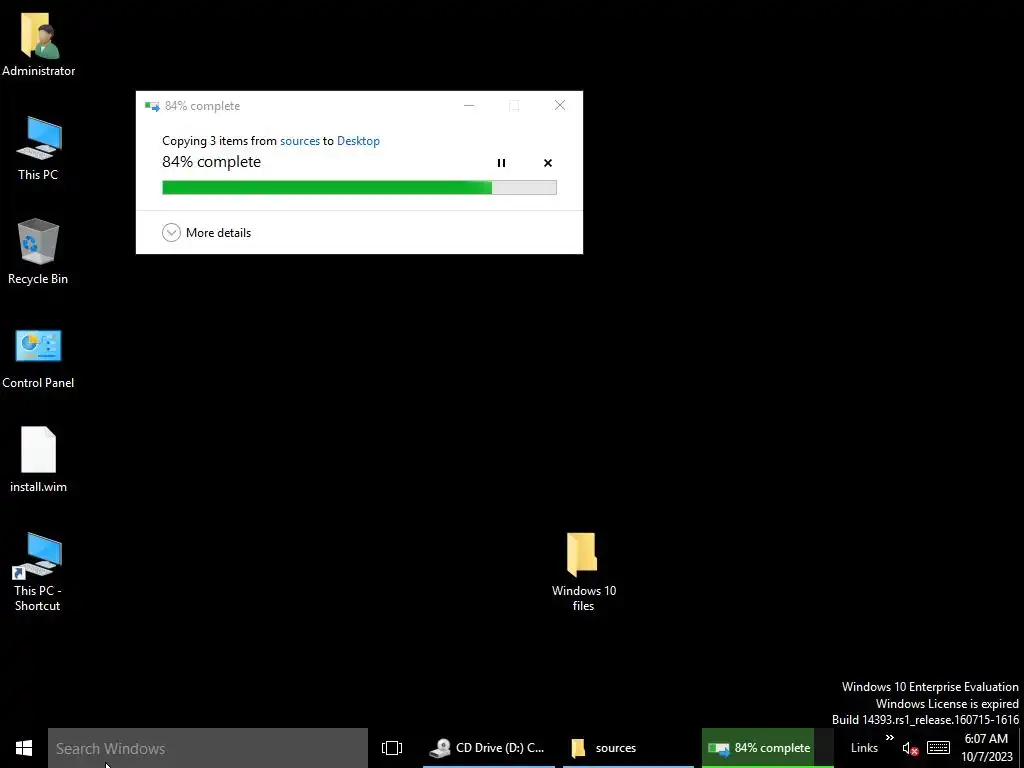Minimize the 84% complete dialog
This screenshot has width=1024, height=768.
pyautogui.click(x=469, y=106)
